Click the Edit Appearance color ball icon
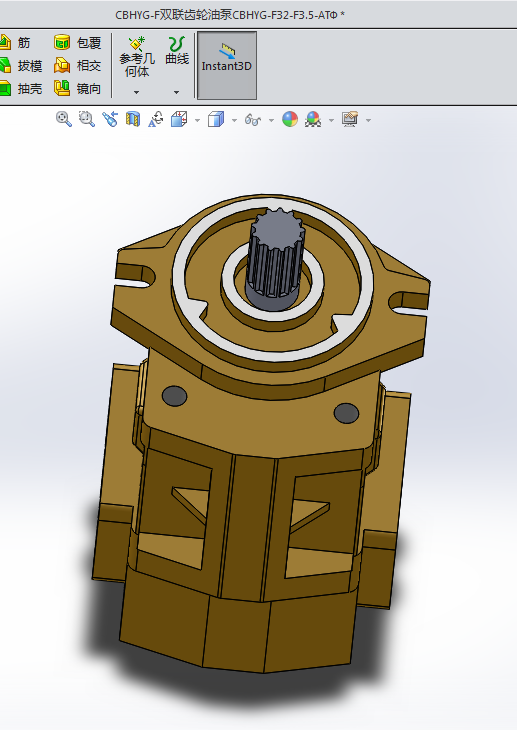Screen dimensions: 517x730 [x=290, y=119]
